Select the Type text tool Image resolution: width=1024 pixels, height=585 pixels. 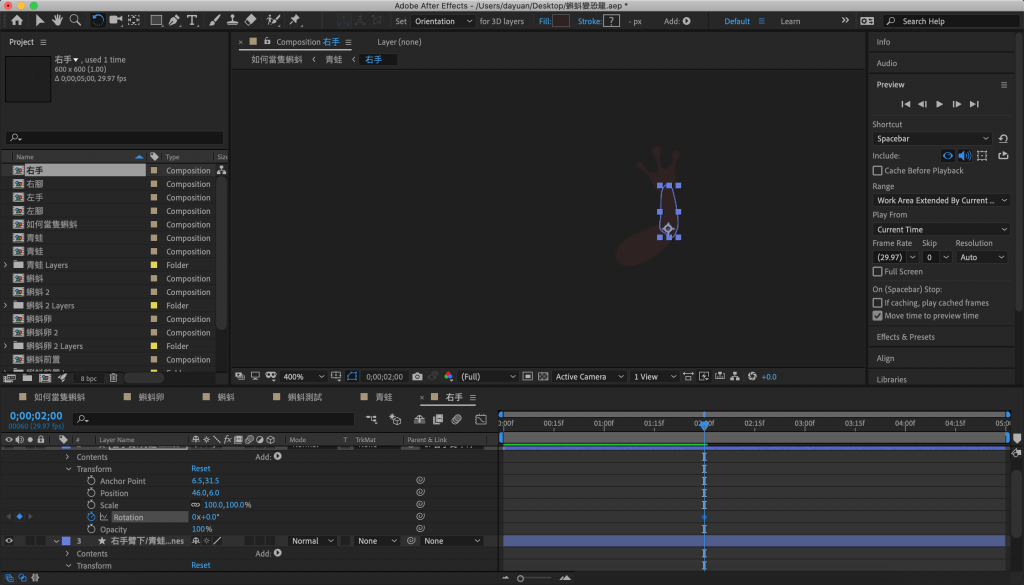192,21
